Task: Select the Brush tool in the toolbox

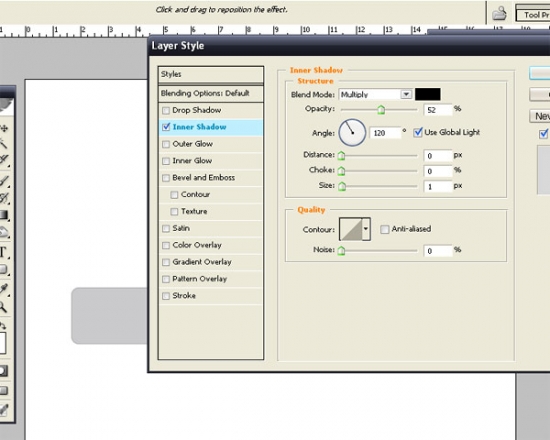Action: (x=4, y=181)
